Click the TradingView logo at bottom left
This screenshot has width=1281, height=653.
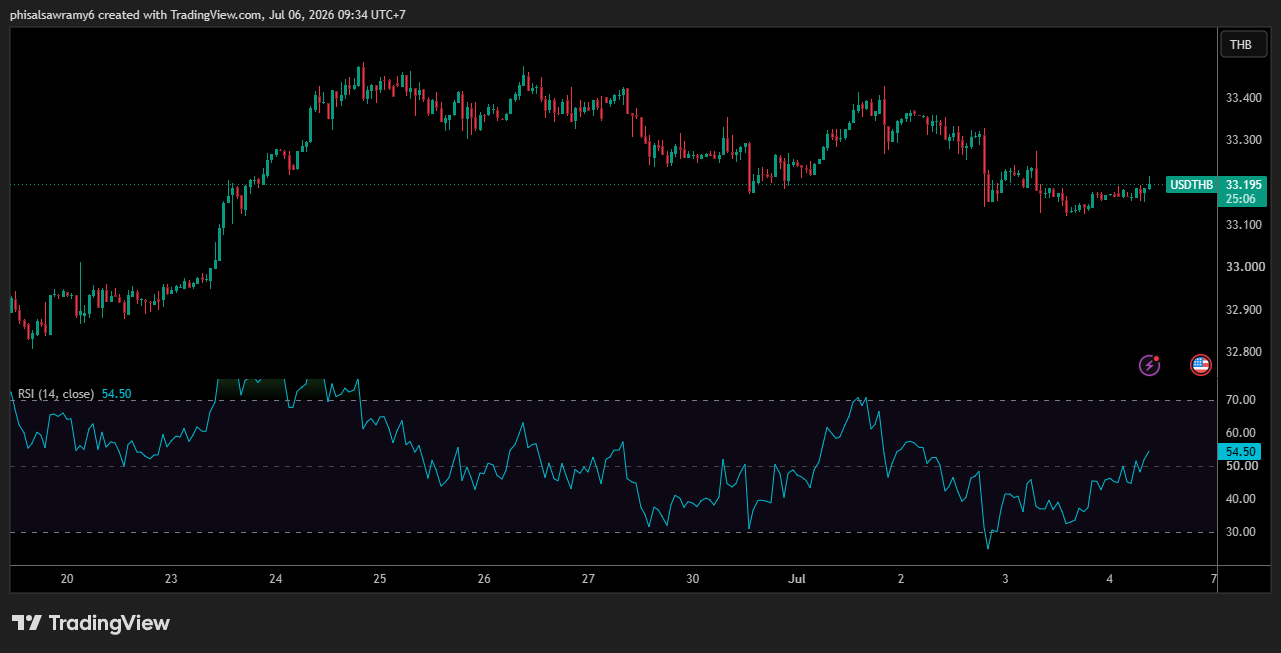click(x=91, y=623)
